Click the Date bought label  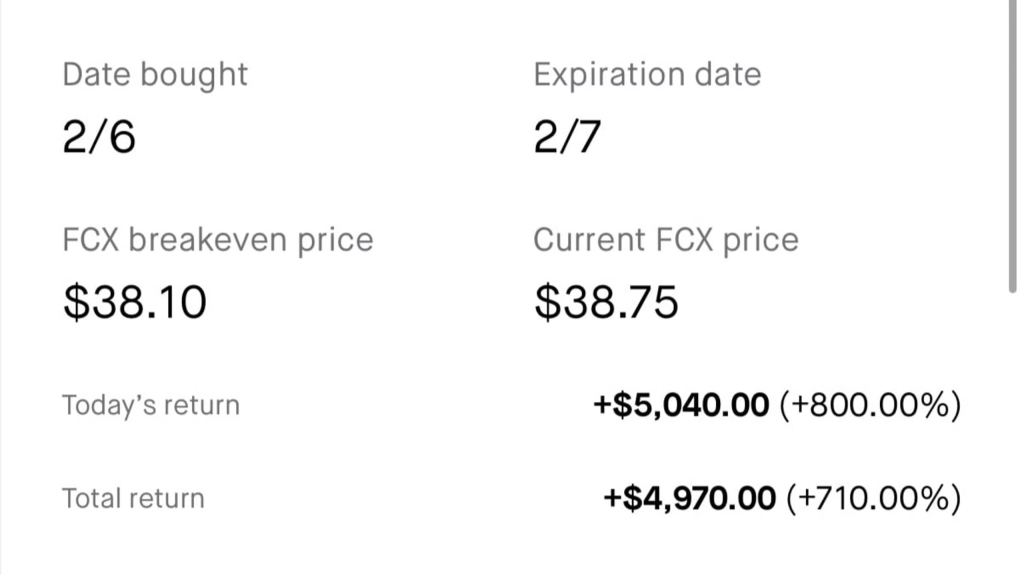pos(155,75)
